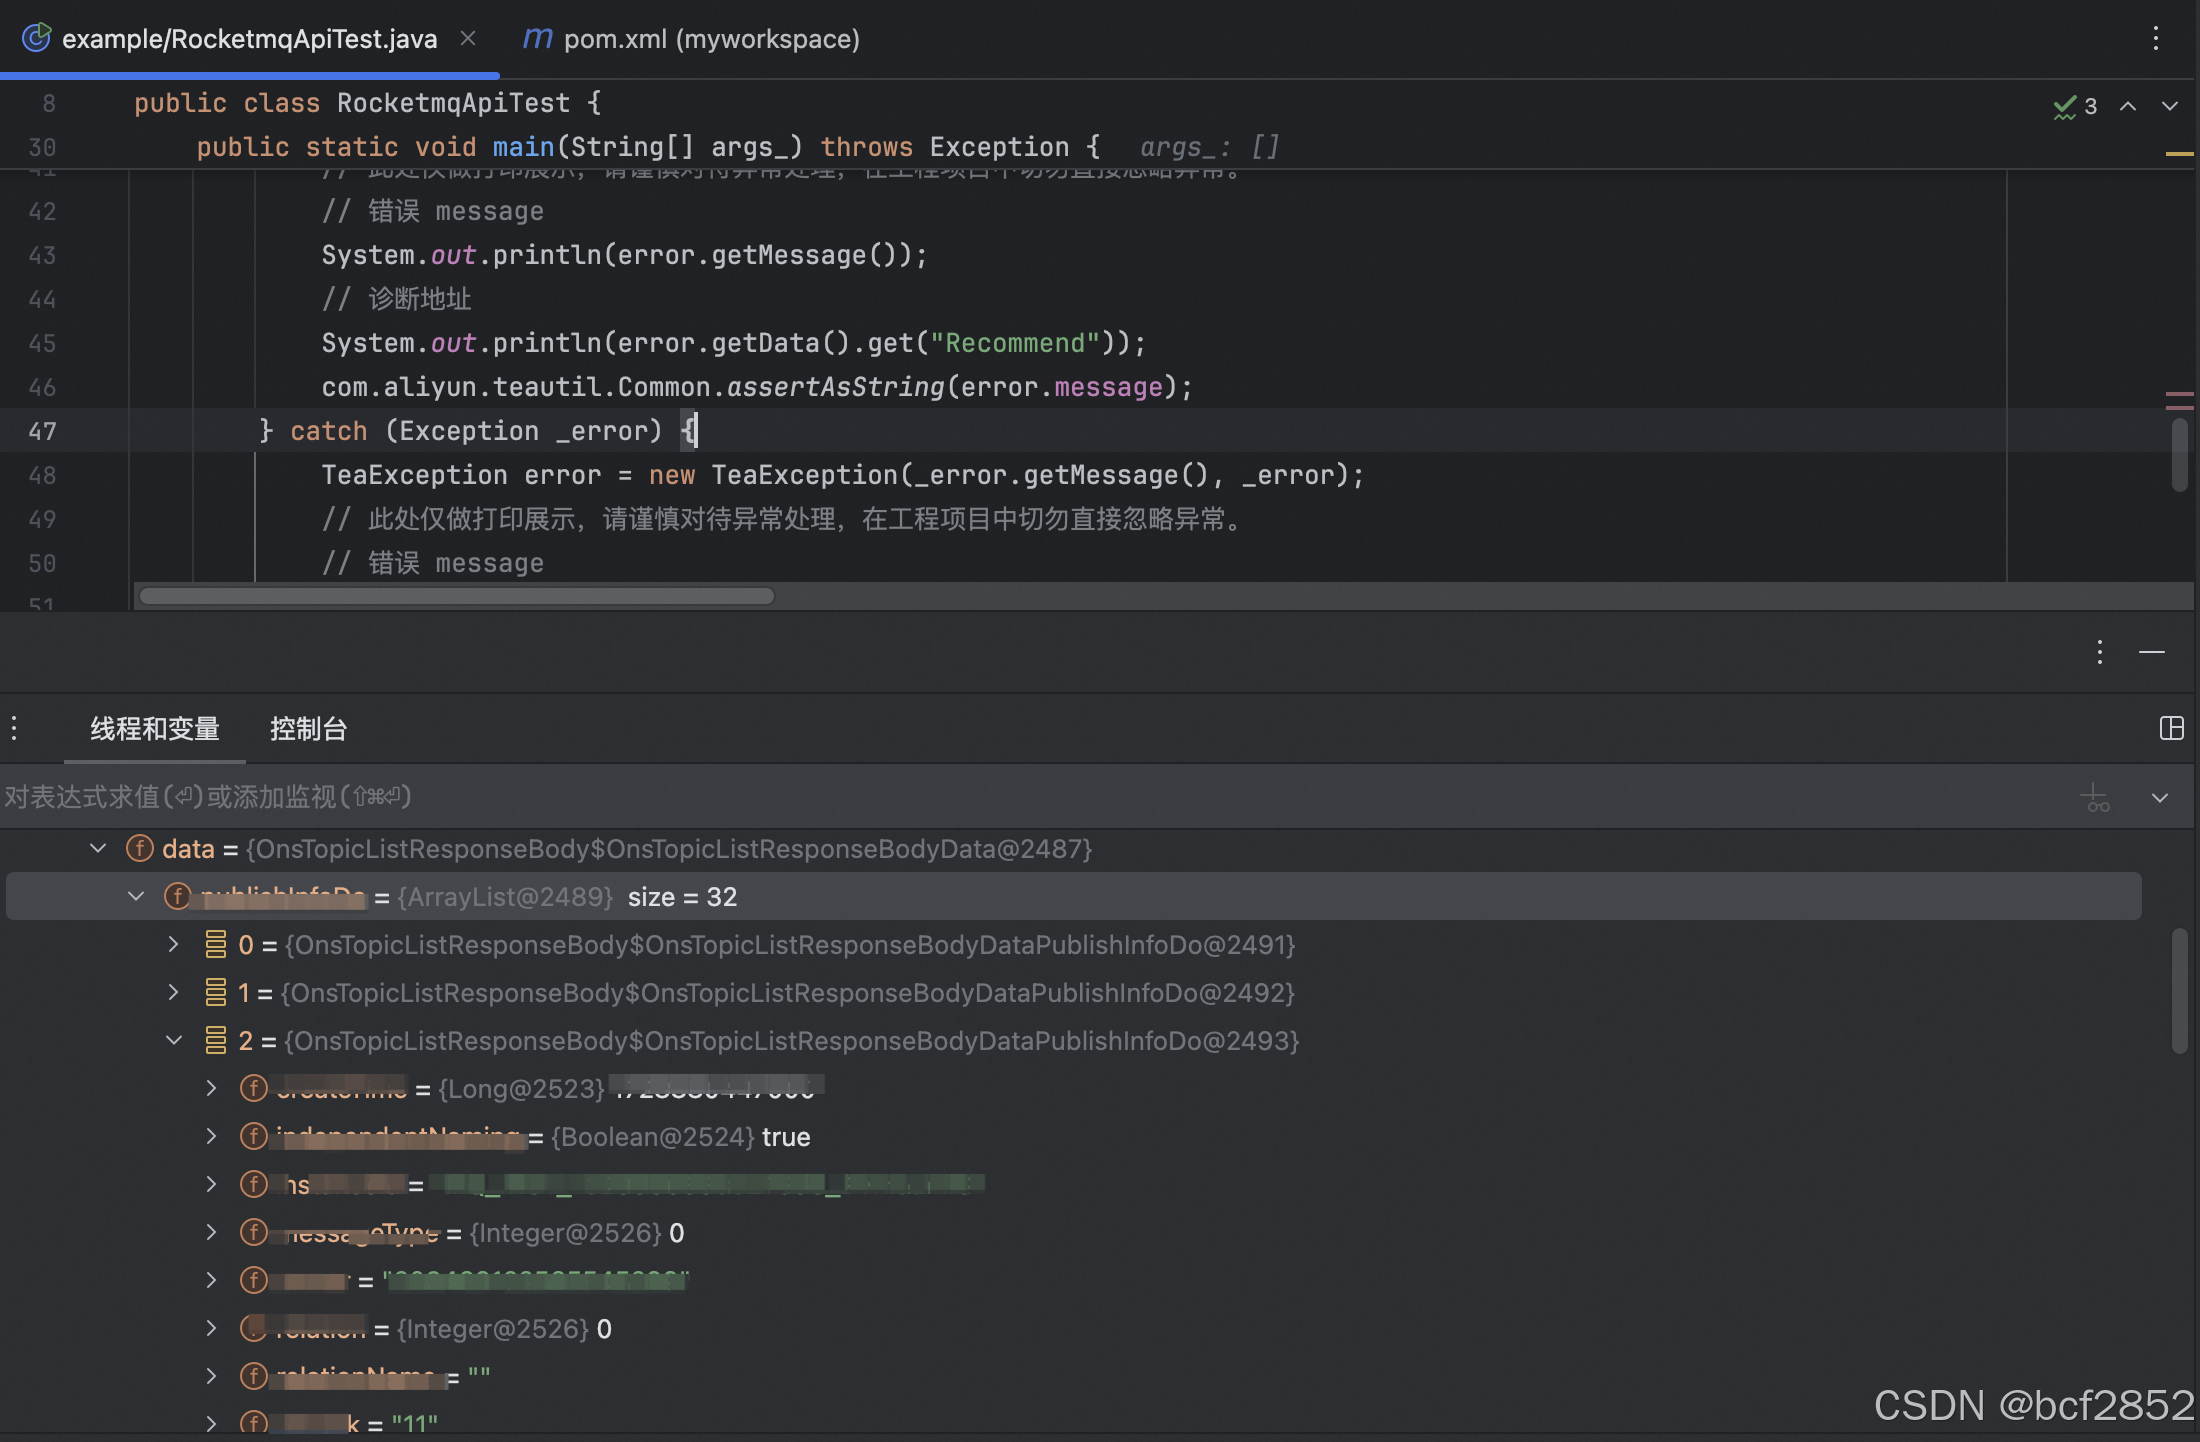
Task: Navigate to previous problem with up chevron
Action: 2128,105
